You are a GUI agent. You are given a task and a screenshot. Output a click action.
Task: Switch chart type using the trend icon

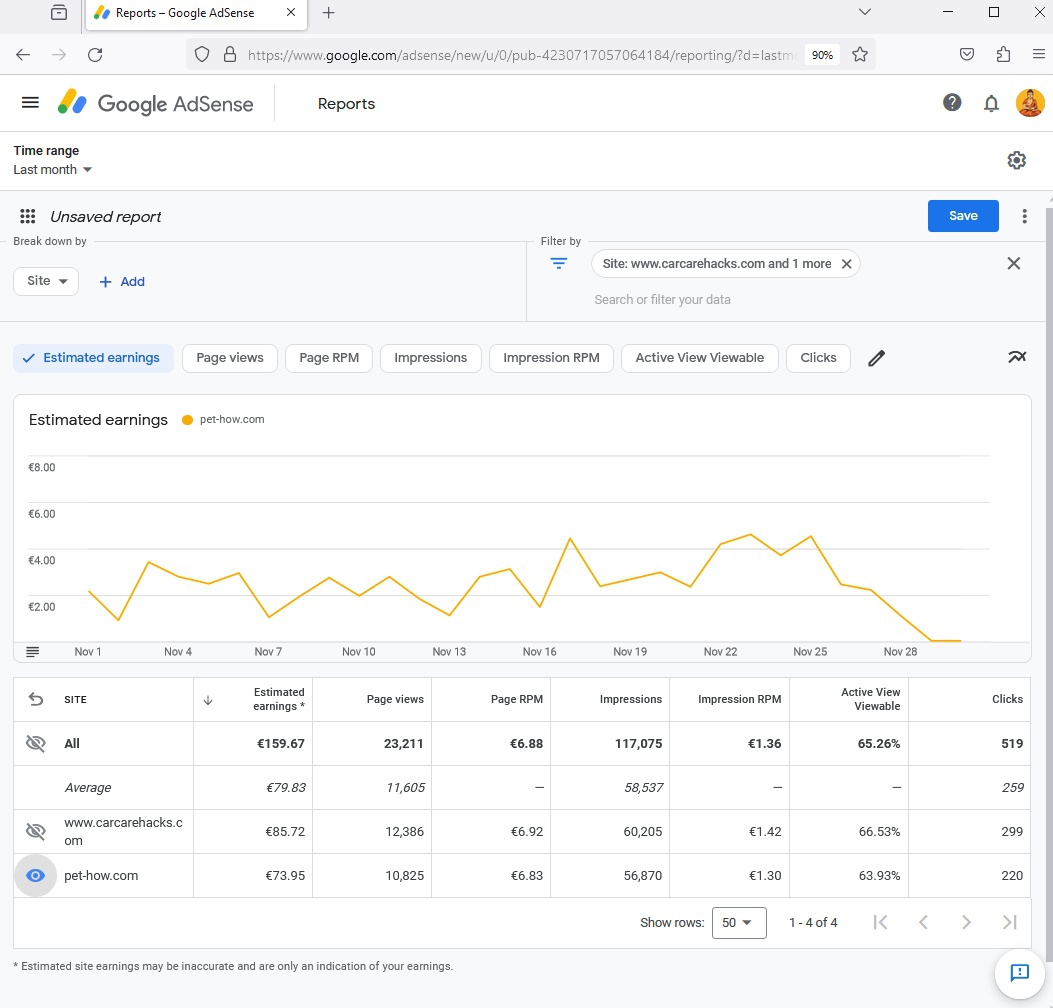pos(1017,357)
